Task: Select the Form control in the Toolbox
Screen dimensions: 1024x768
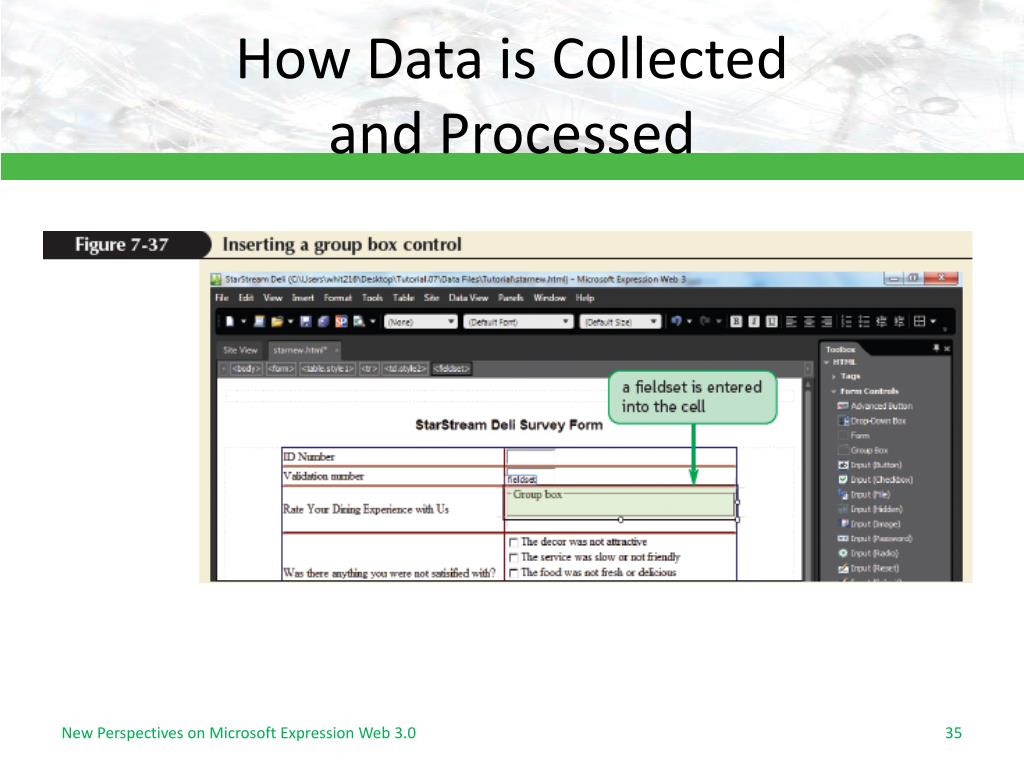Action: pos(854,436)
